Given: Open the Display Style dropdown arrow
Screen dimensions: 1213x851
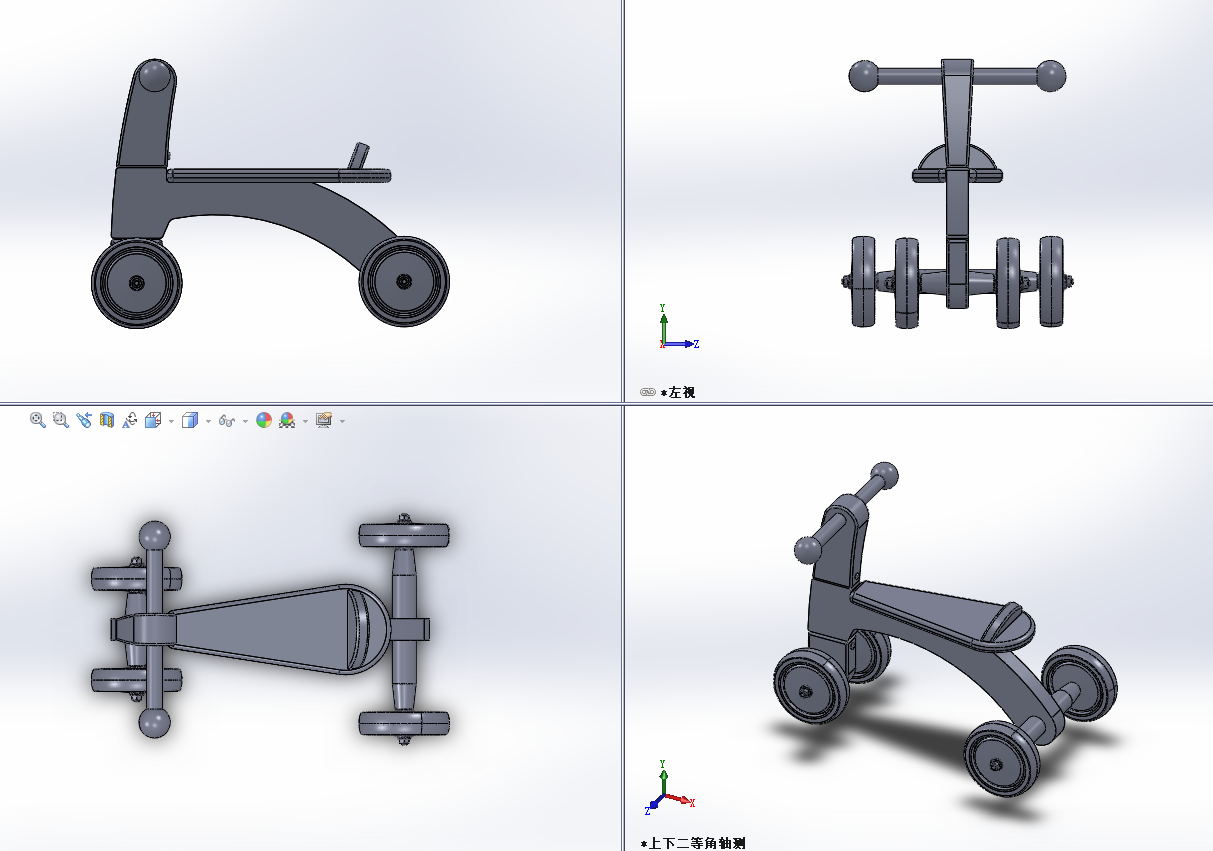Looking at the screenshot, I should [x=208, y=422].
